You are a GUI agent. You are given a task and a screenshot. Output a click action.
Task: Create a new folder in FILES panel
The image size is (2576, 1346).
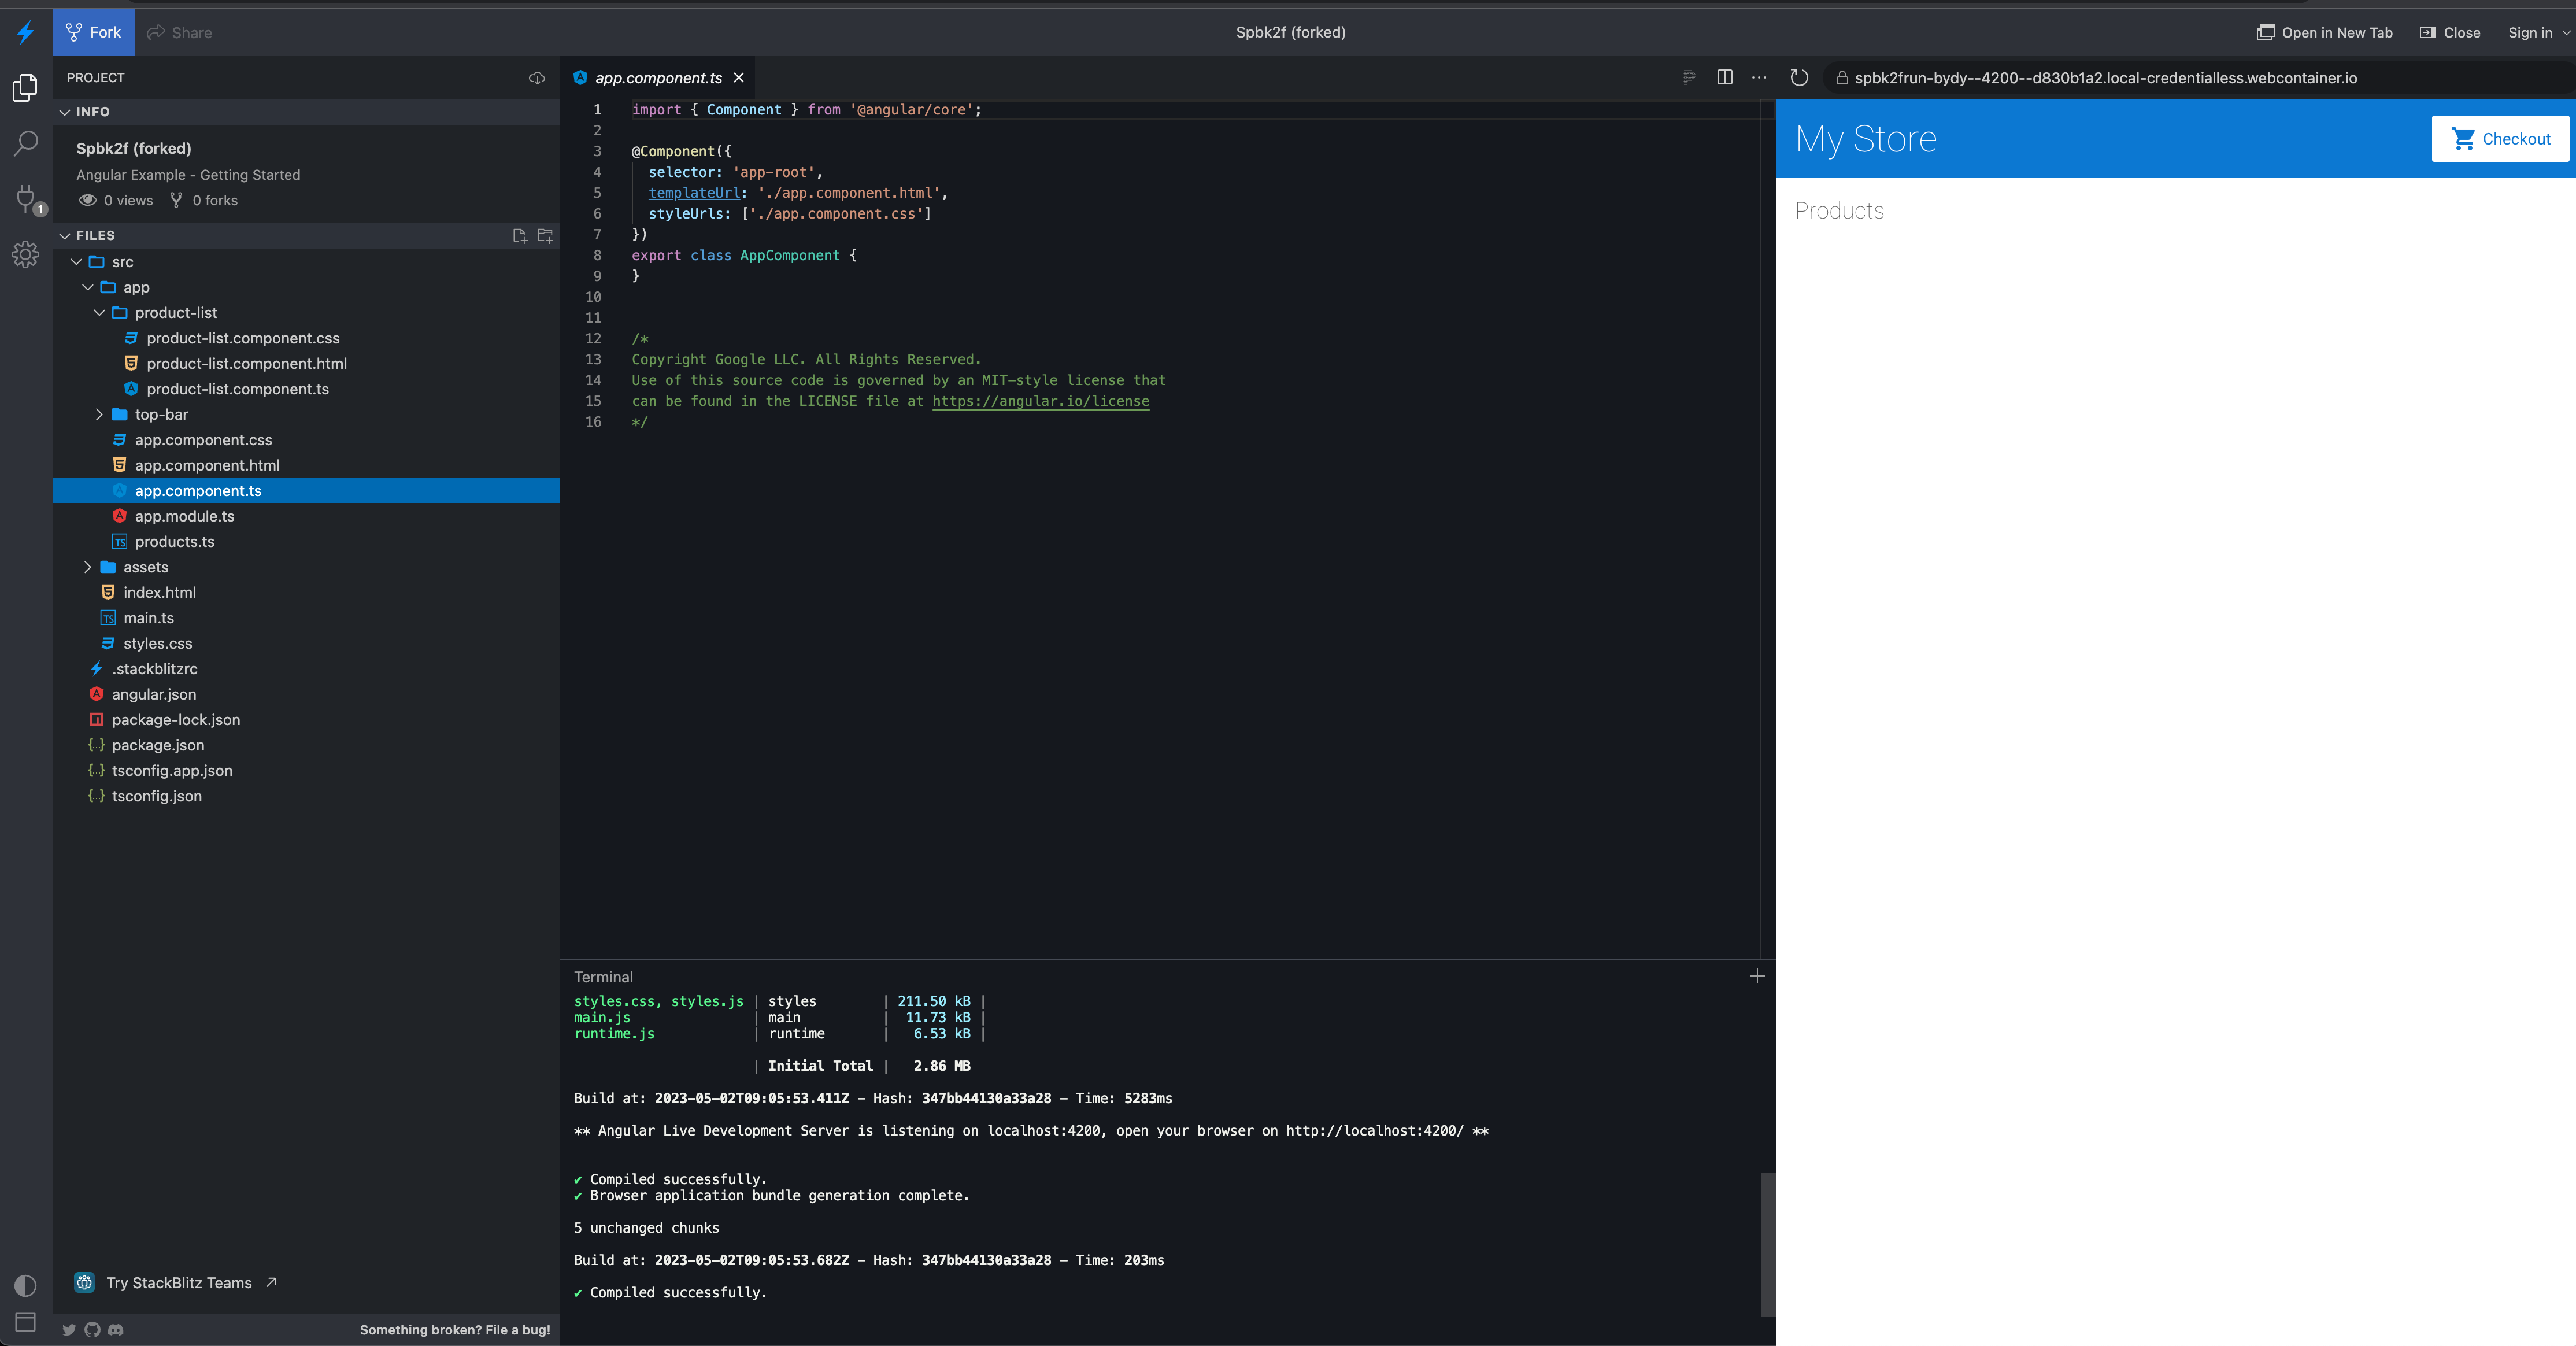tap(545, 236)
